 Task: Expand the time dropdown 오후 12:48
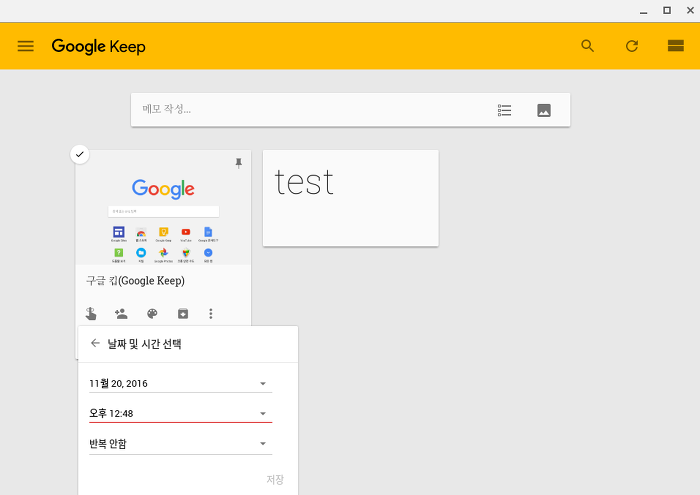click(180, 414)
